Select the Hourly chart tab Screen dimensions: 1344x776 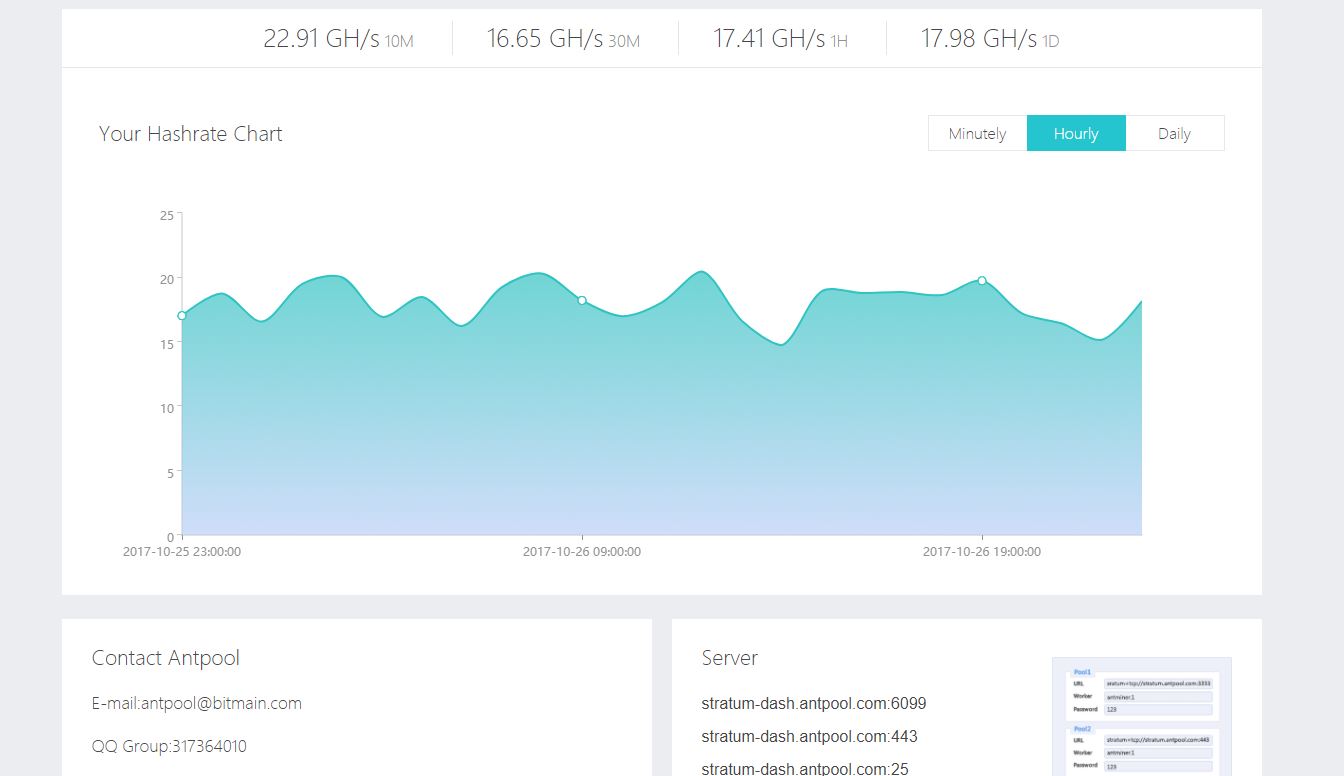[1076, 134]
